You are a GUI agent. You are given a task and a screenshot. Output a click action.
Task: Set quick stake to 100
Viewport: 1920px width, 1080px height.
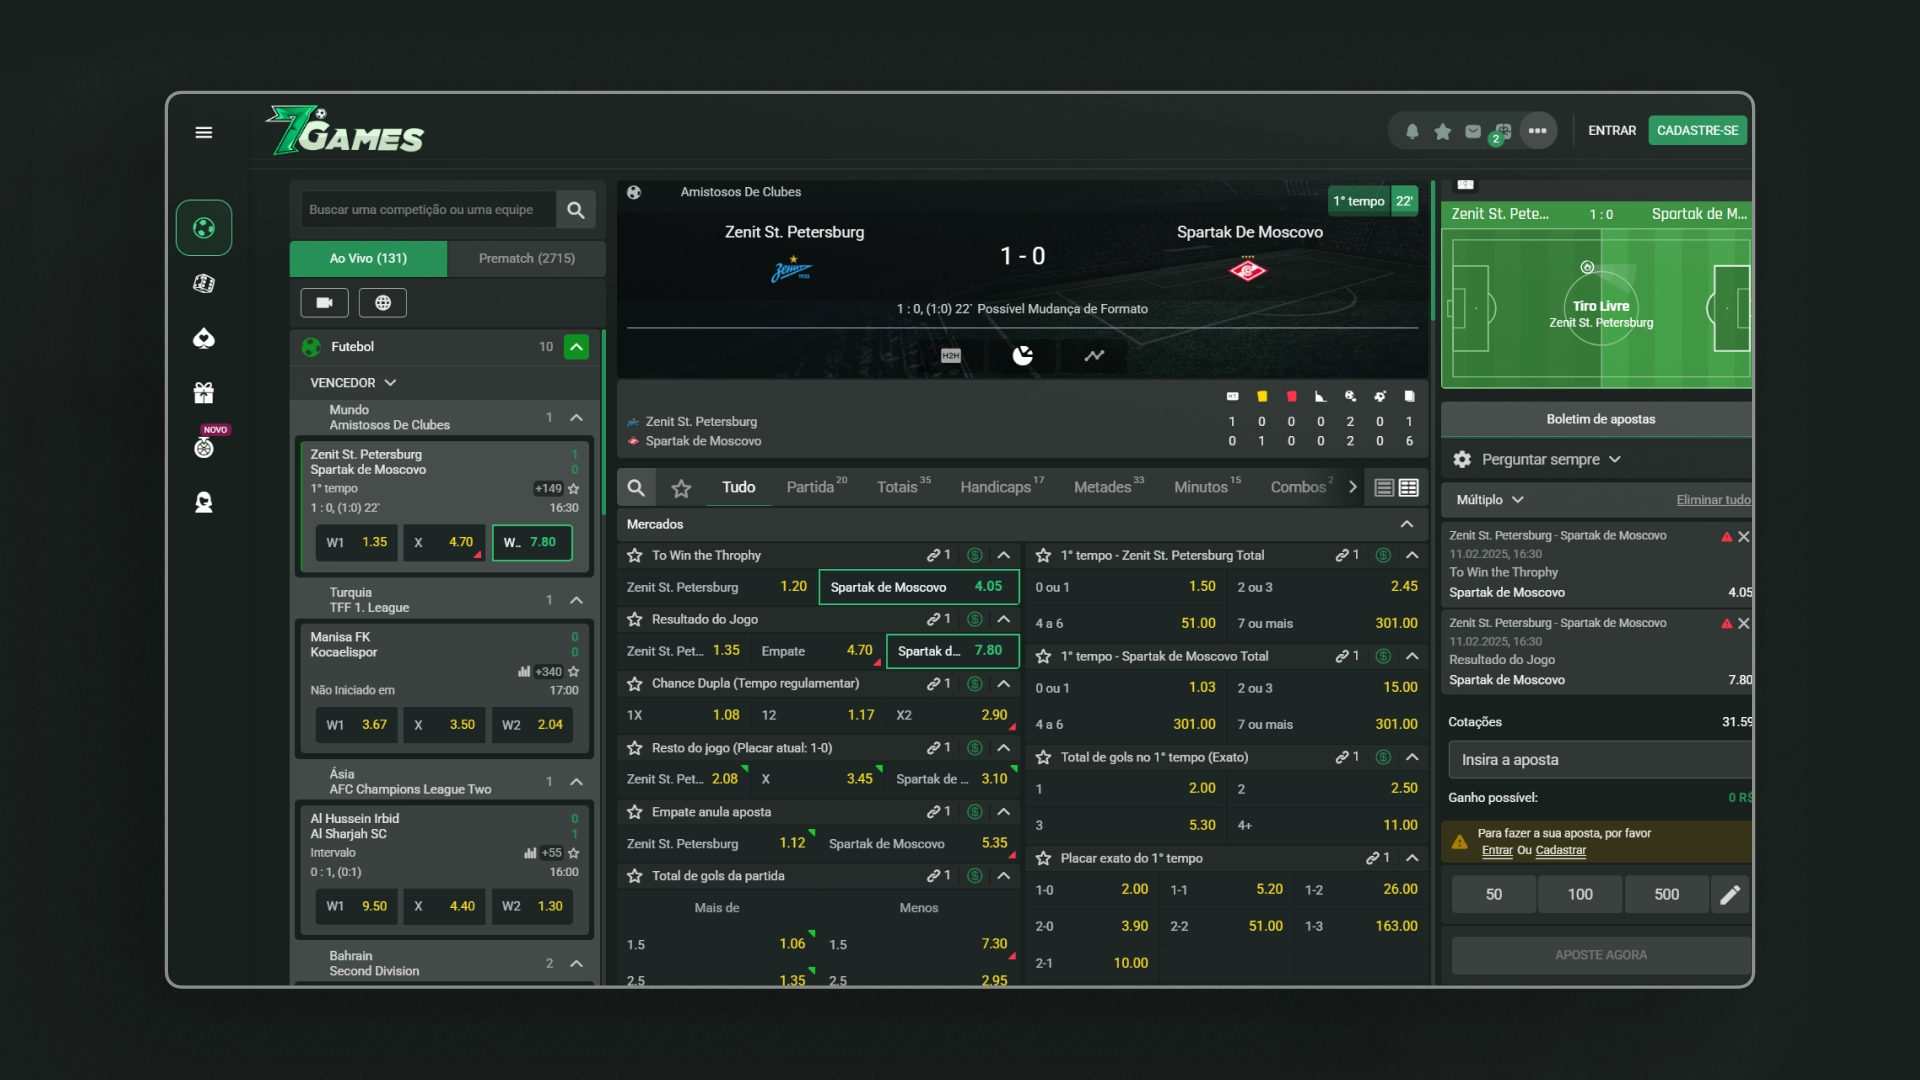point(1580,894)
